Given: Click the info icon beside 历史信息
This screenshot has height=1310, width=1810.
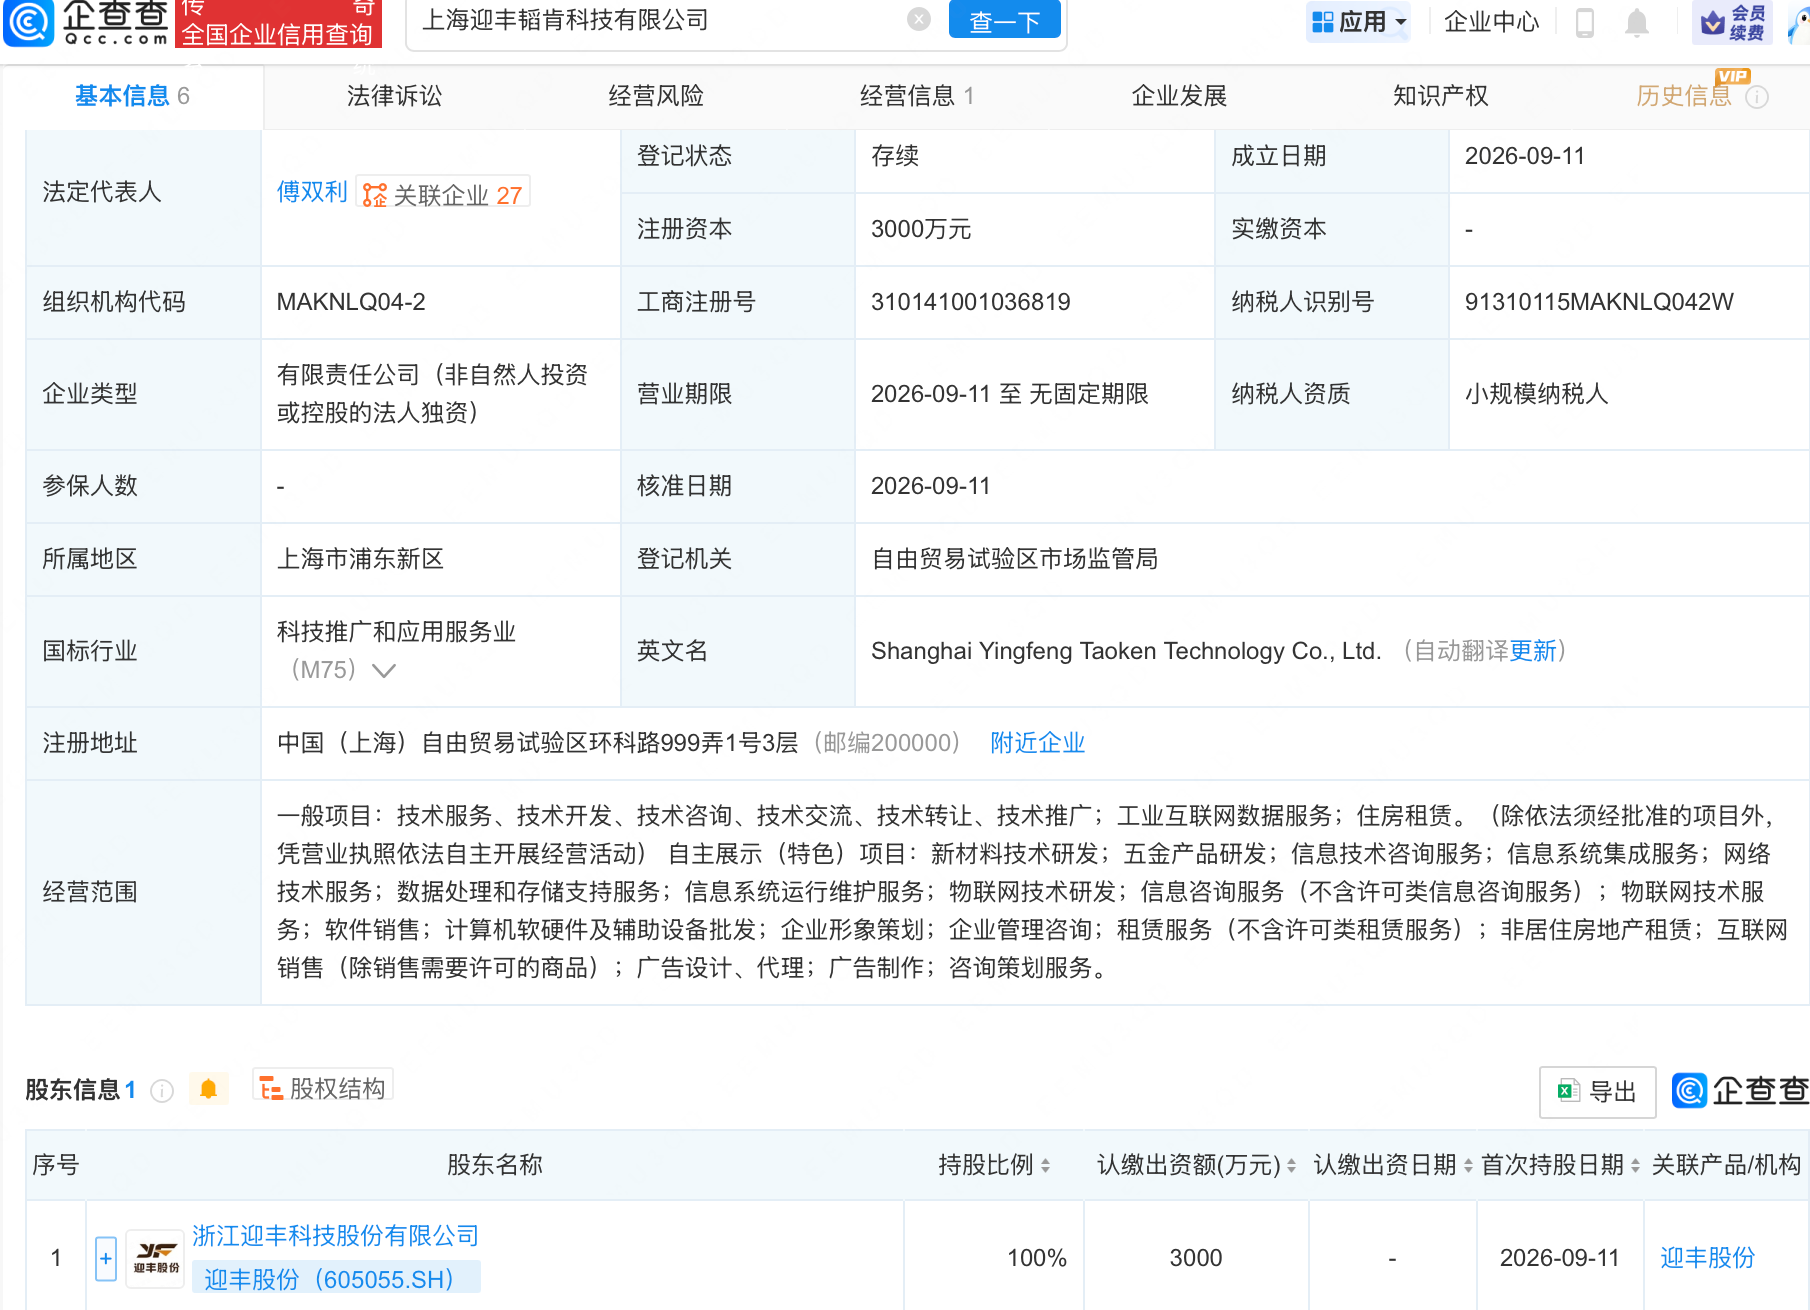Looking at the screenshot, I should coord(1757,97).
